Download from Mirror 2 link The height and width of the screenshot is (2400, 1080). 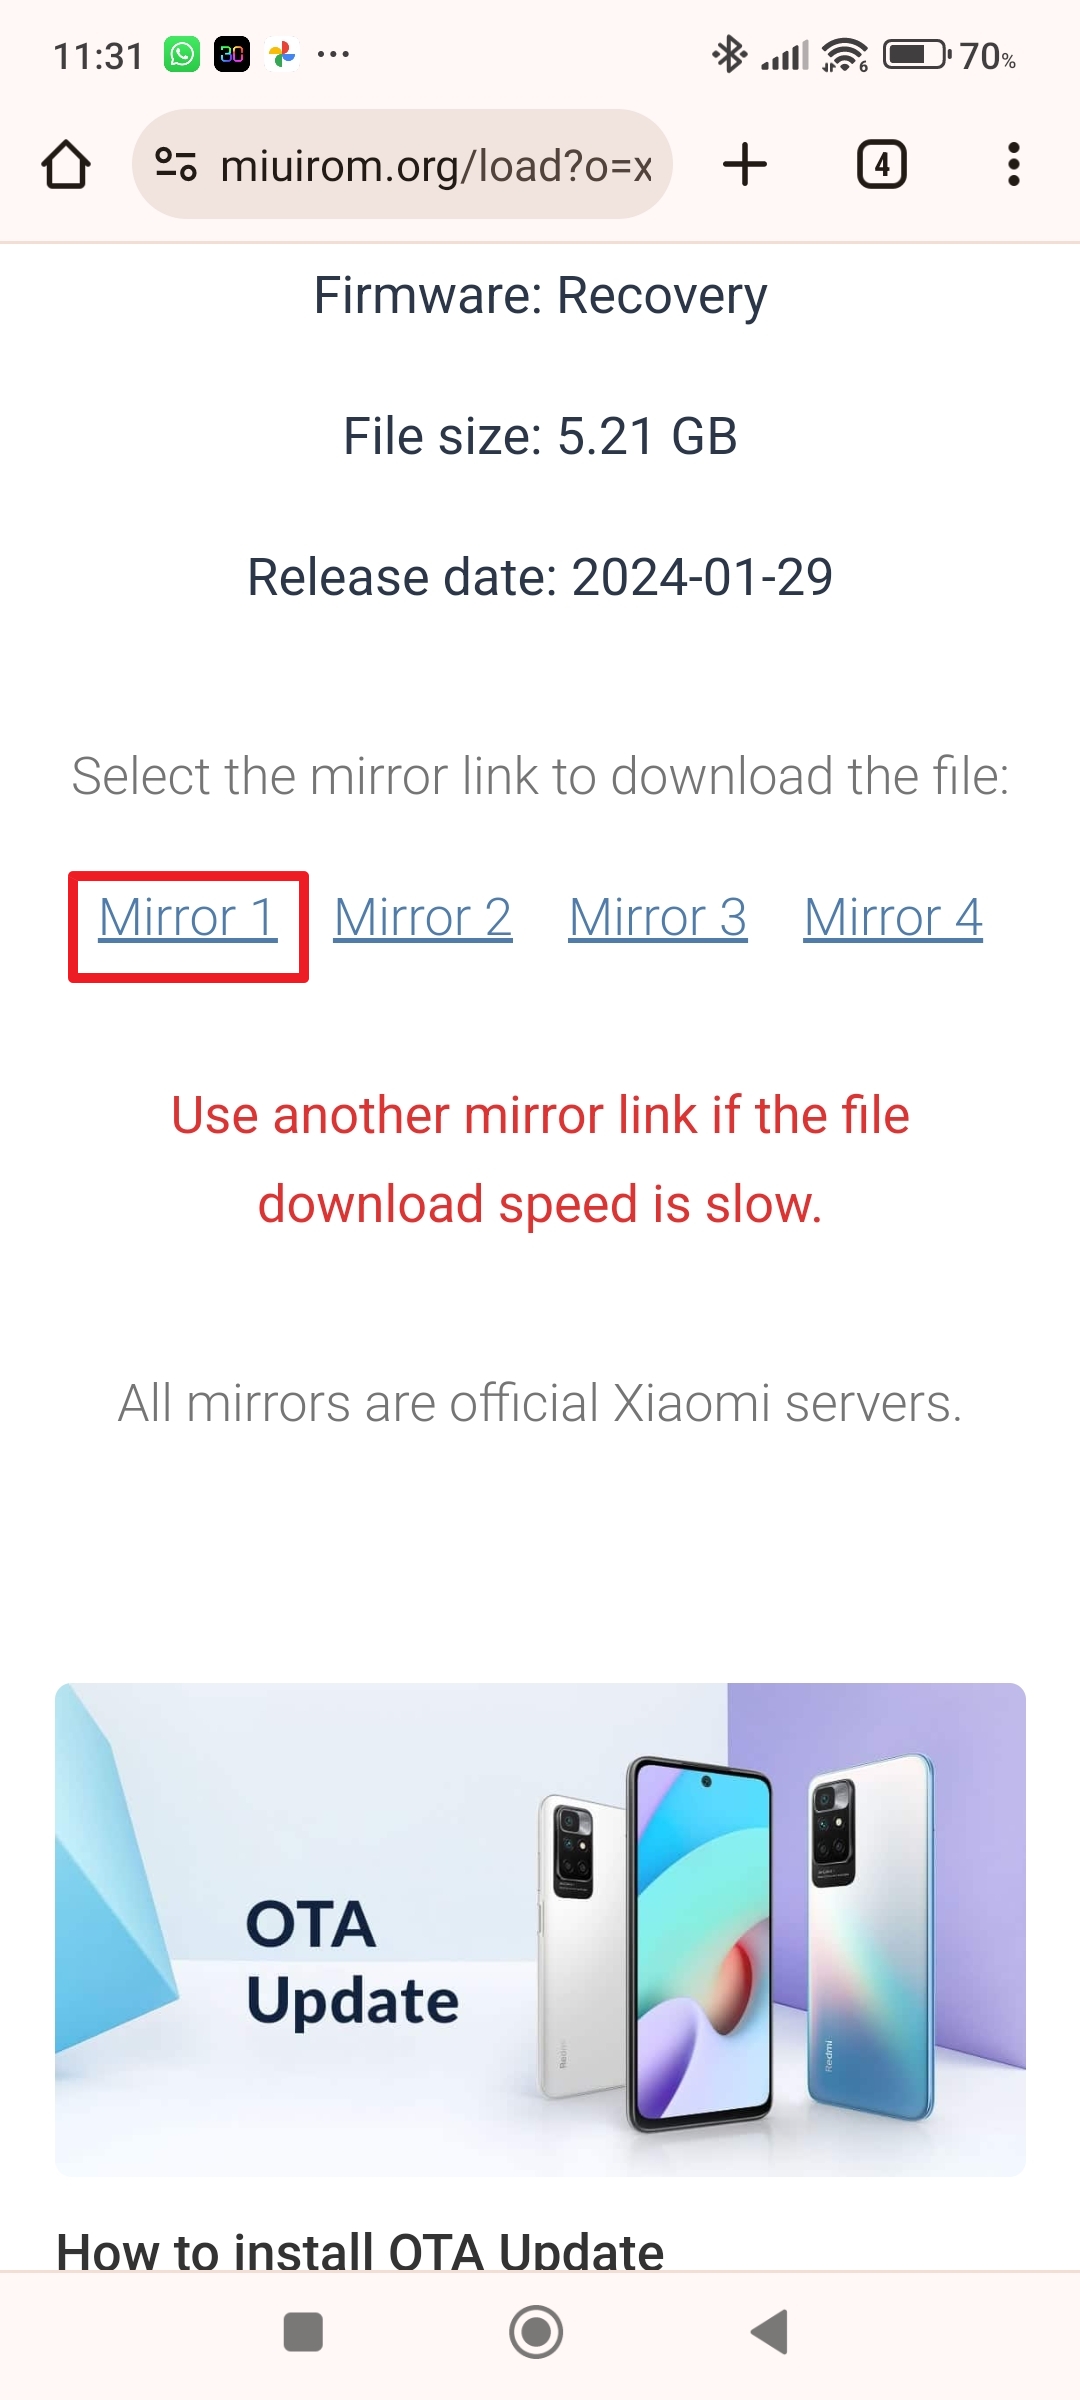point(423,918)
